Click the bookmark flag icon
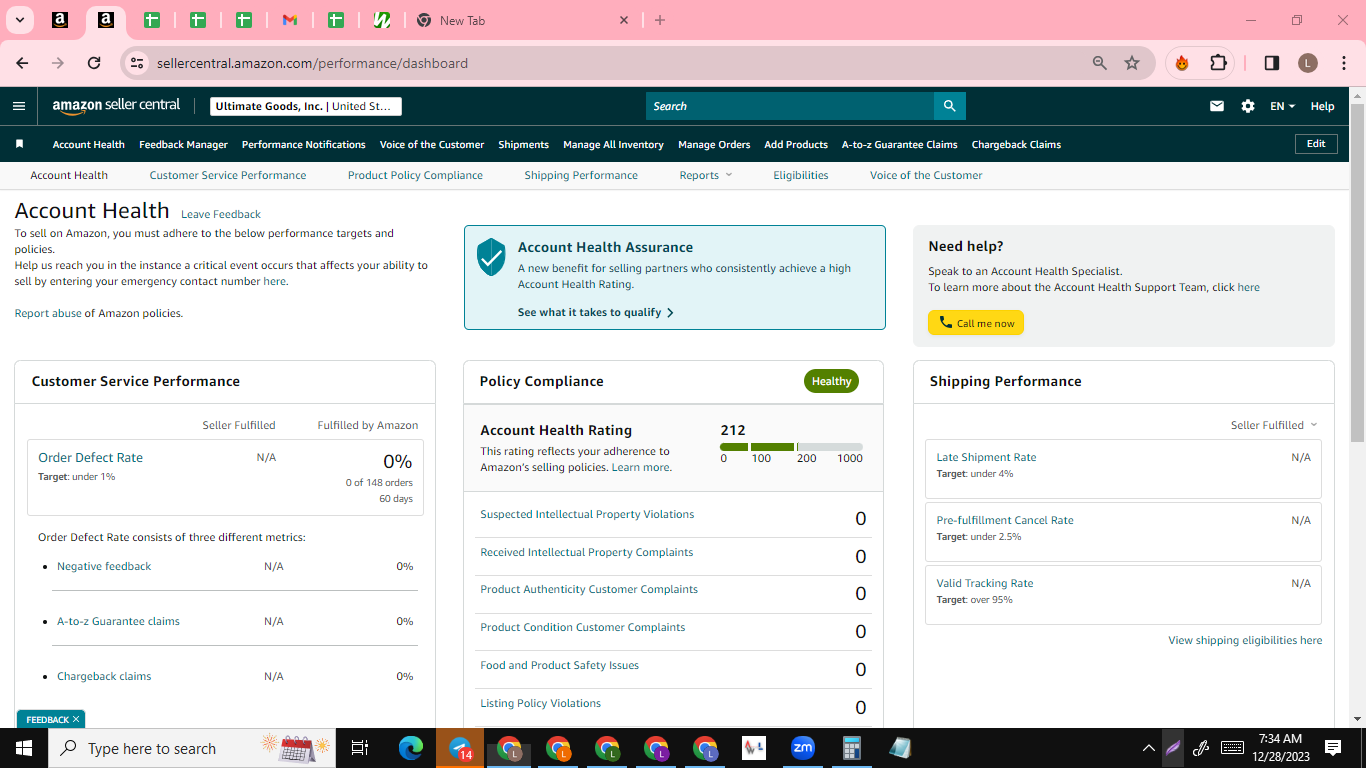The width and height of the screenshot is (1366, 768). [19, 144]
